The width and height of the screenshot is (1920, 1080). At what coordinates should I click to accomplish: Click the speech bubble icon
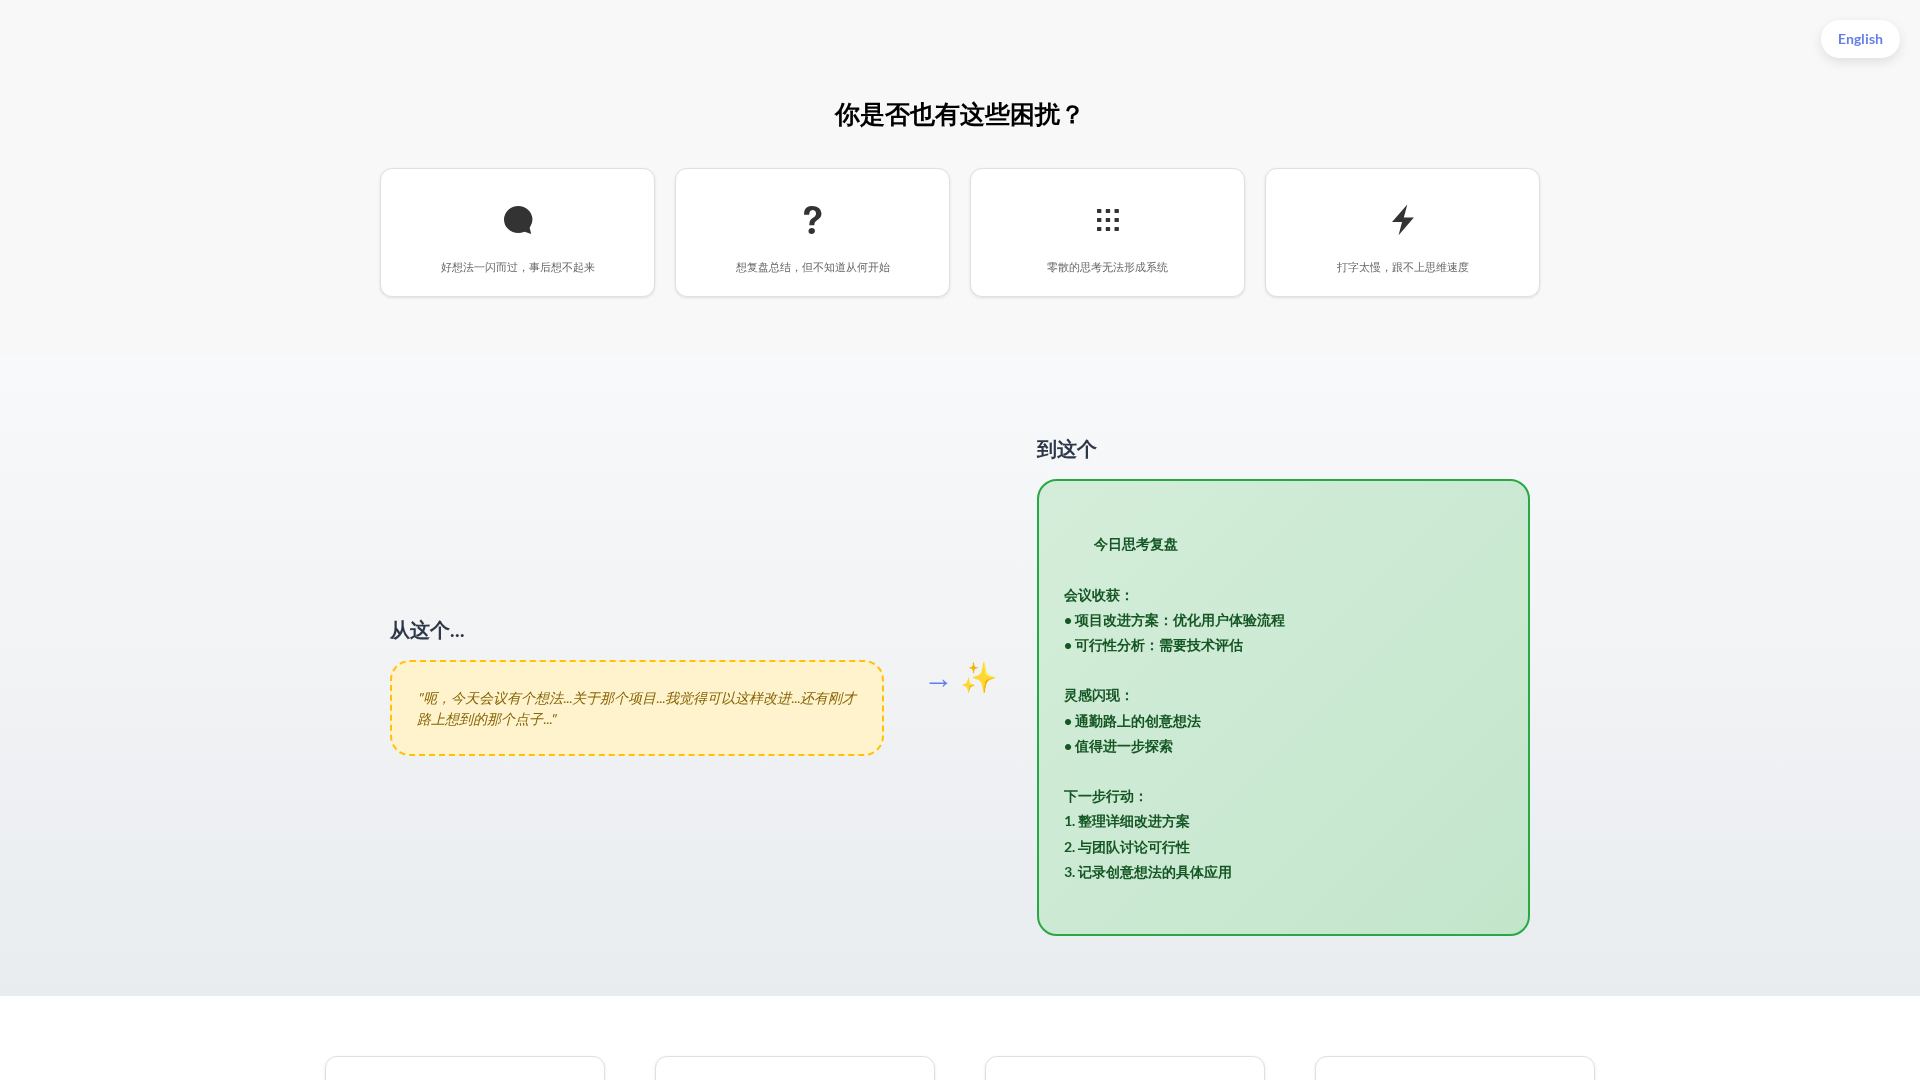pos(517,220)
